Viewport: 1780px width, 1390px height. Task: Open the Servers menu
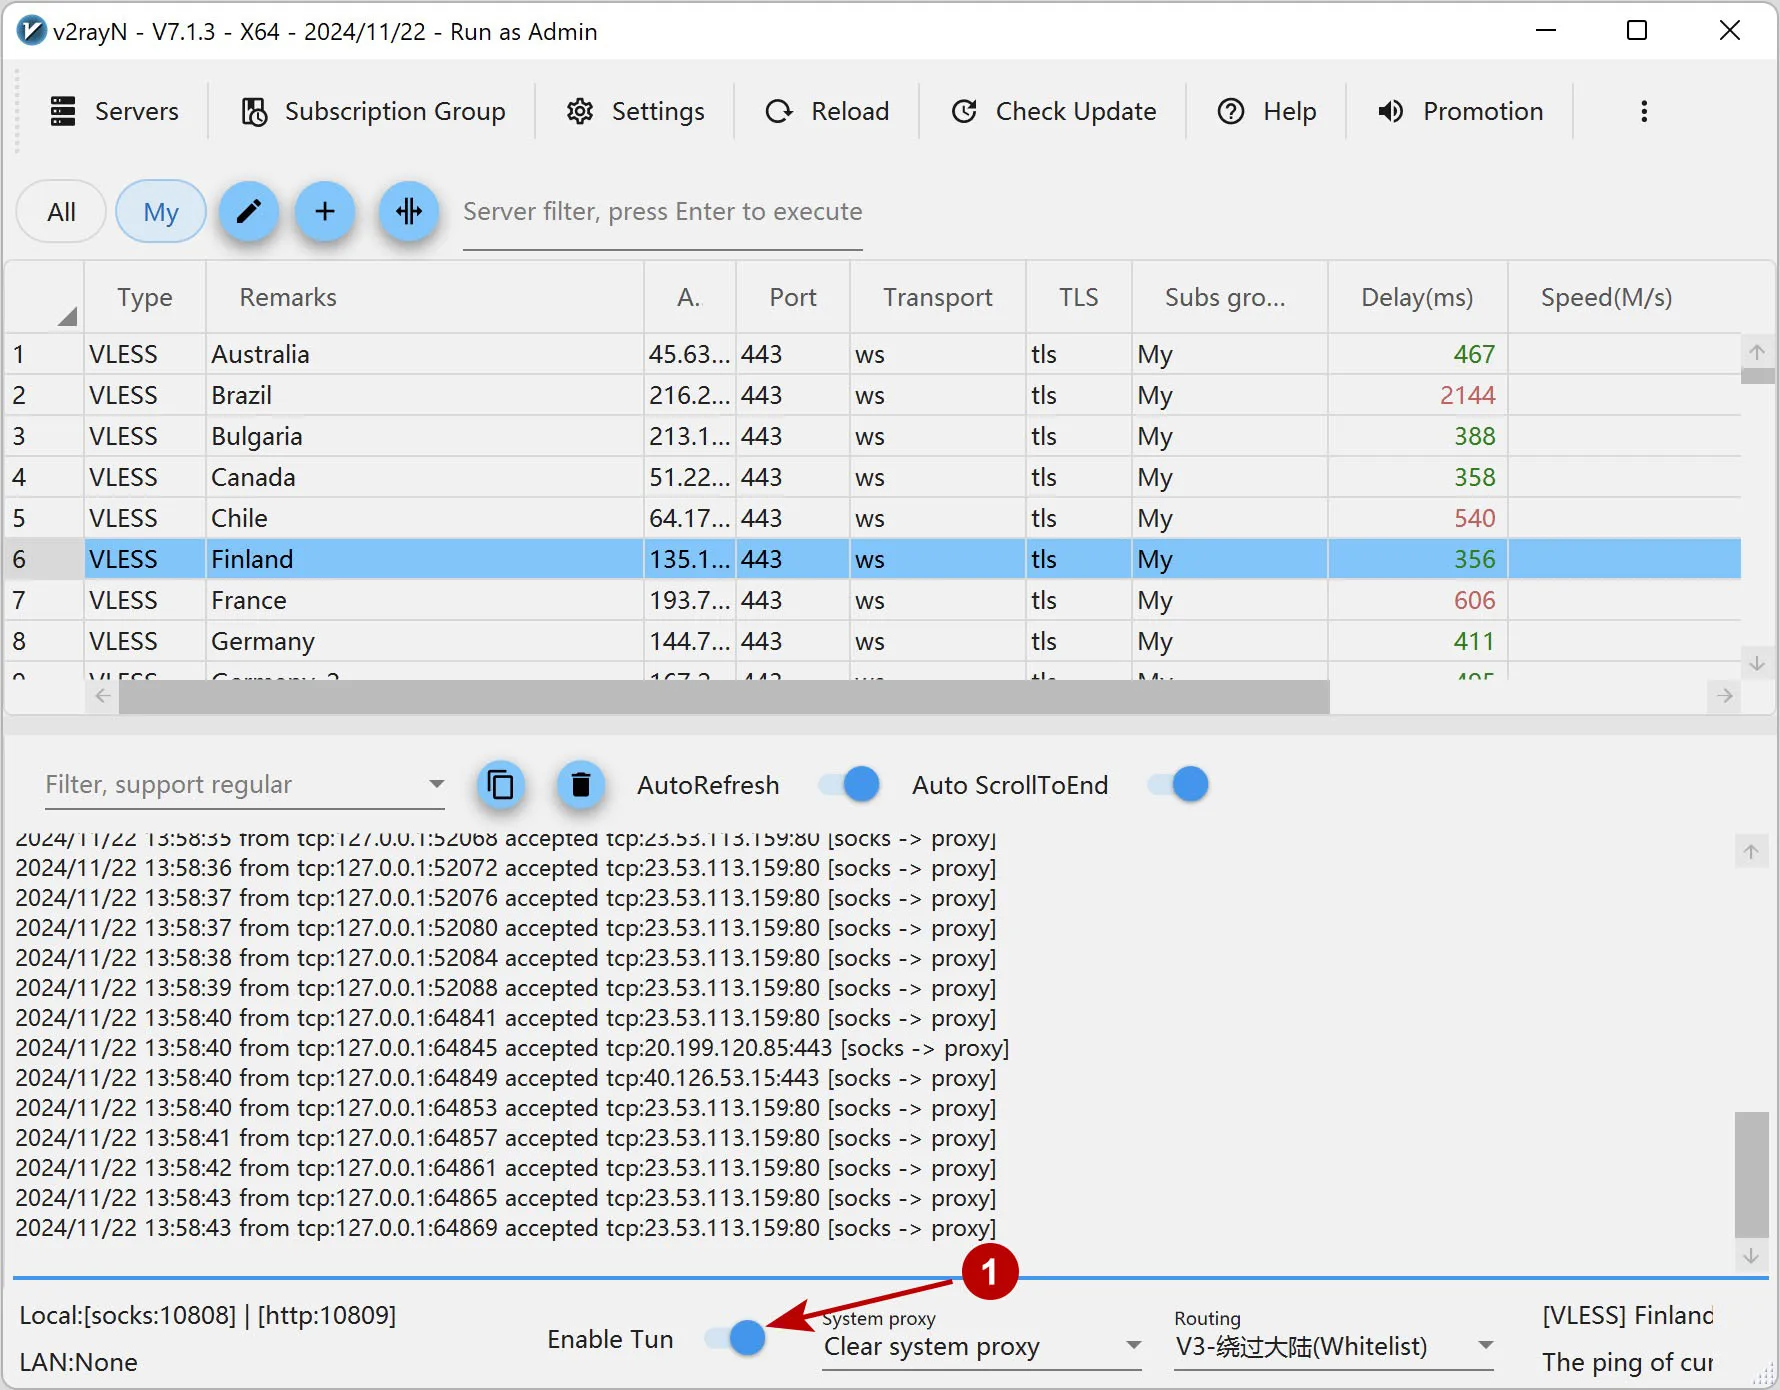114,111
